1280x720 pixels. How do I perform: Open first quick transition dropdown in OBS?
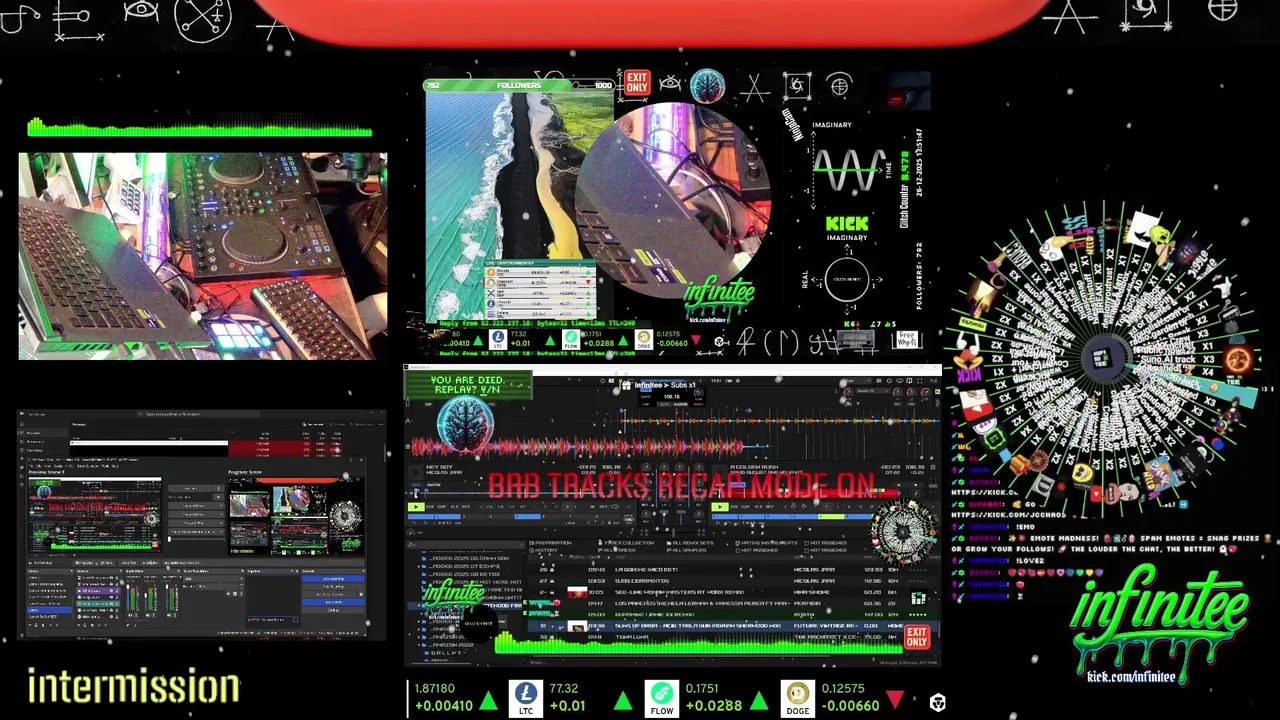pyautogui.click(x=196, y=506)
